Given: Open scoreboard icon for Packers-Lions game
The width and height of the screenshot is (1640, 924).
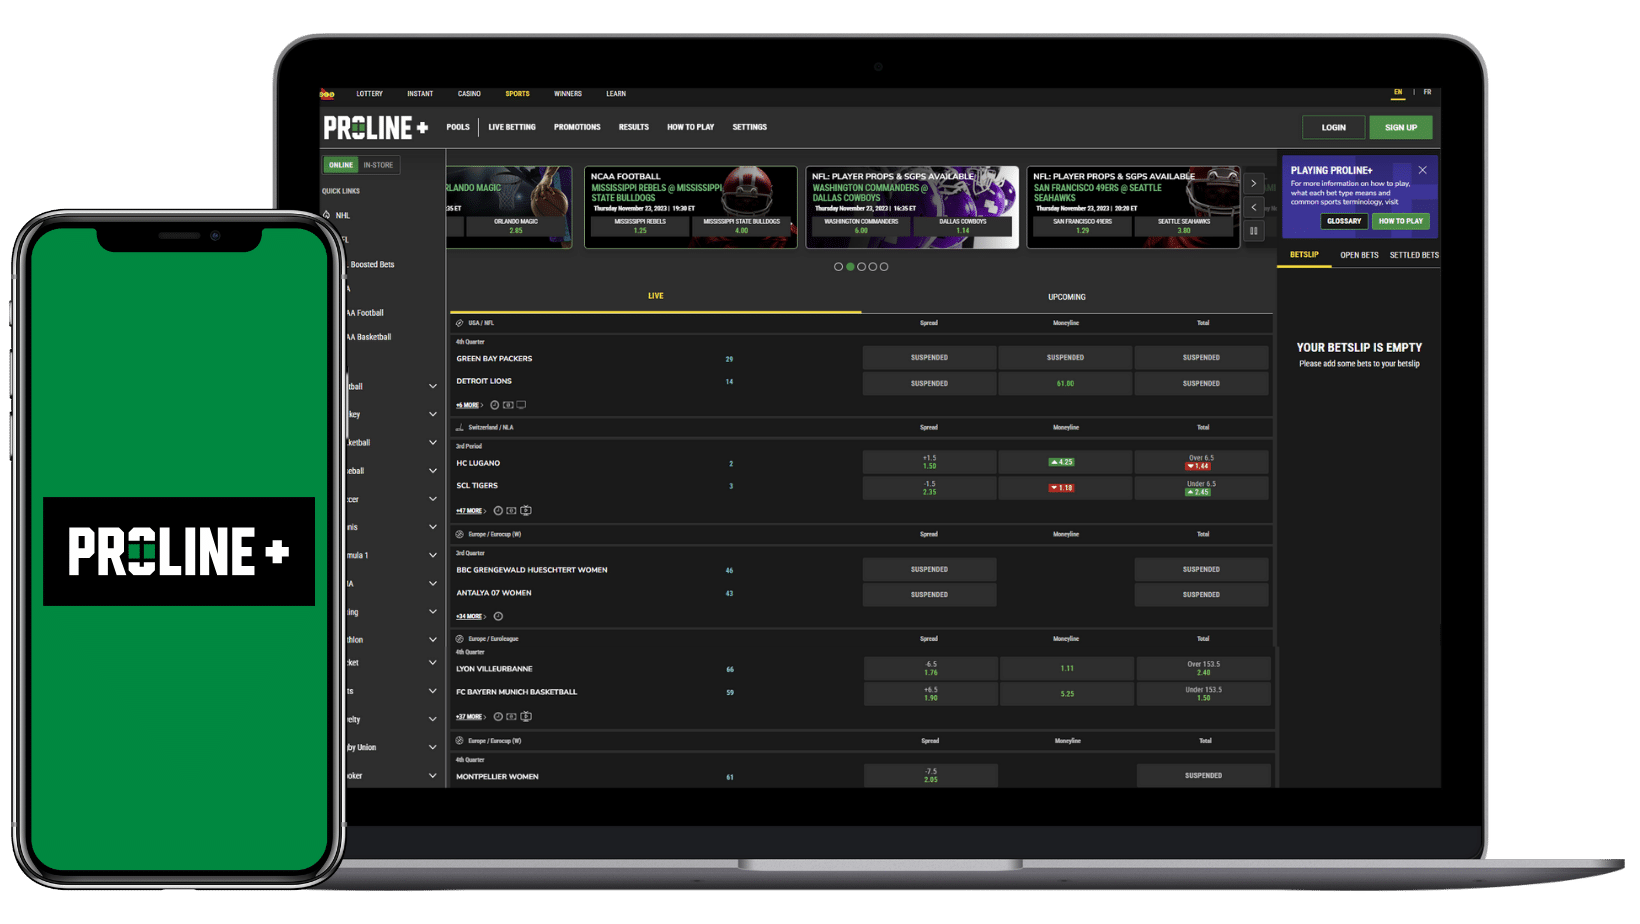Looking at the screenshot, I should (508, 405).
